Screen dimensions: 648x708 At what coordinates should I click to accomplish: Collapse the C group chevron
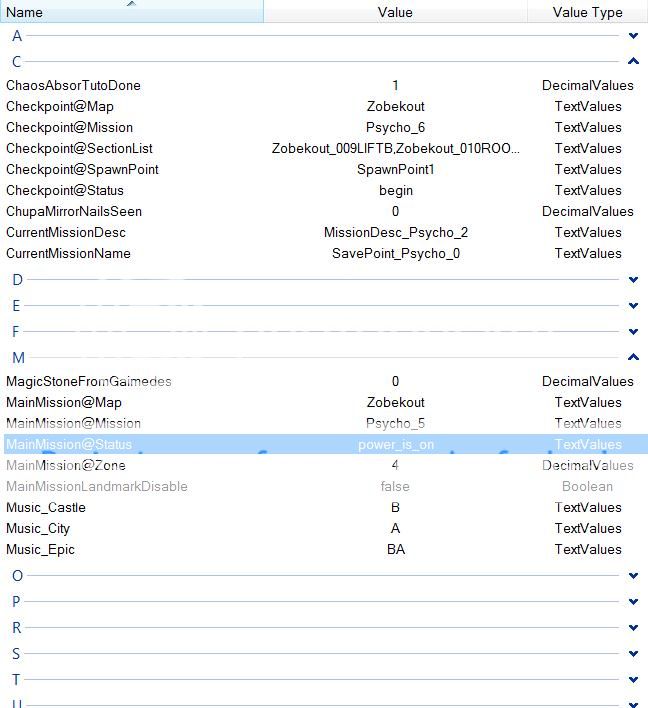633,62
